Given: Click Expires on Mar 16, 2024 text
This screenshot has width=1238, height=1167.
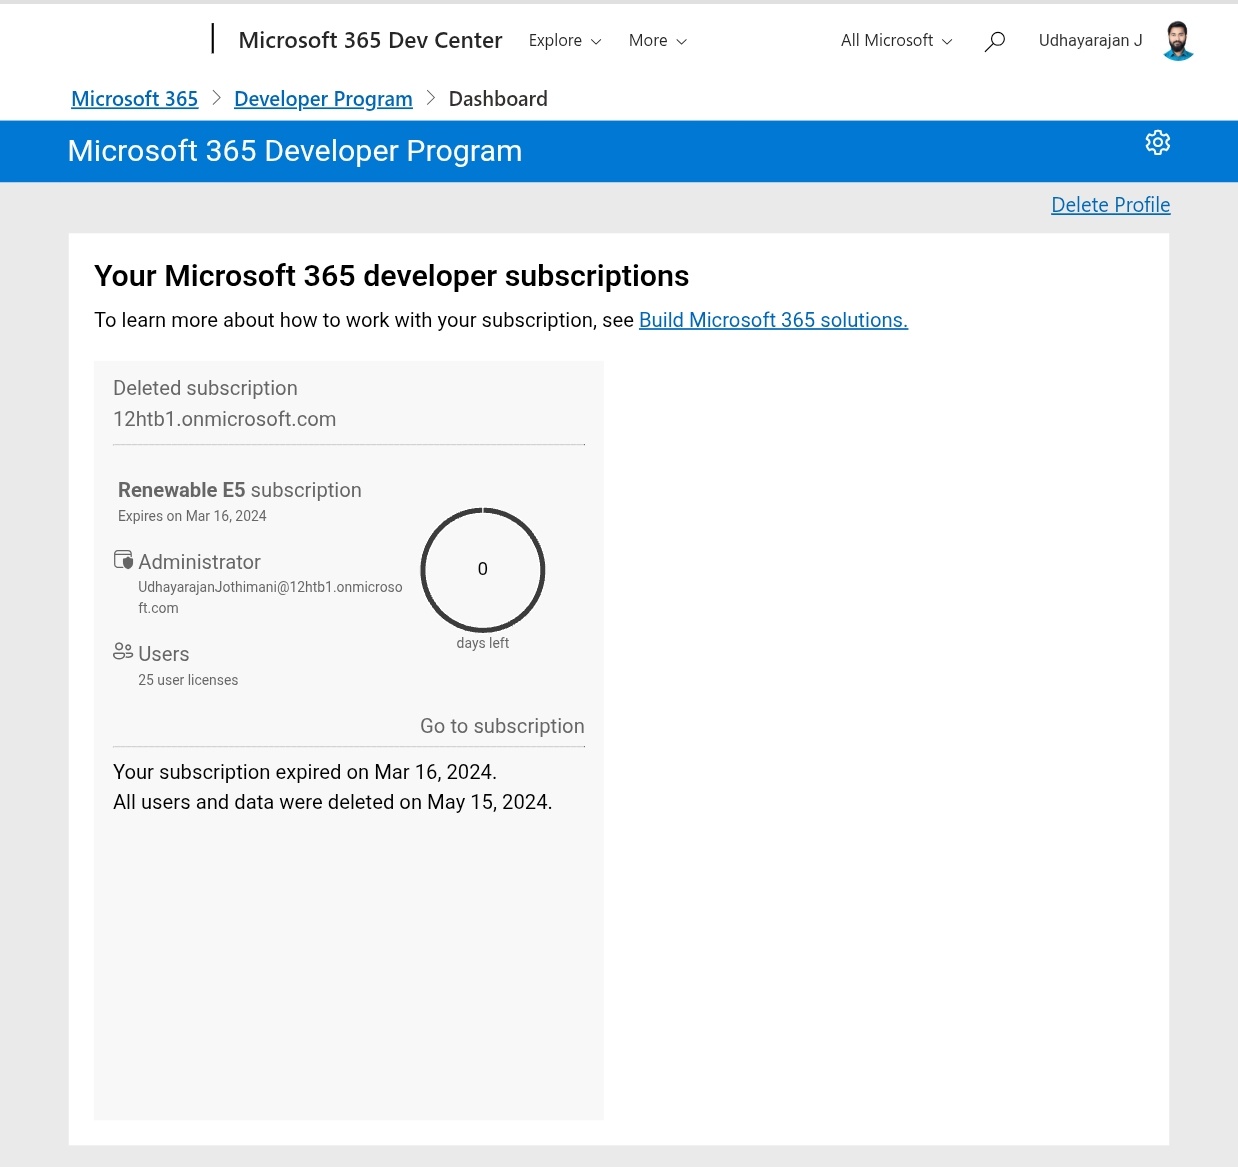Looking at the screenshot, I should [x=192, y=516].
